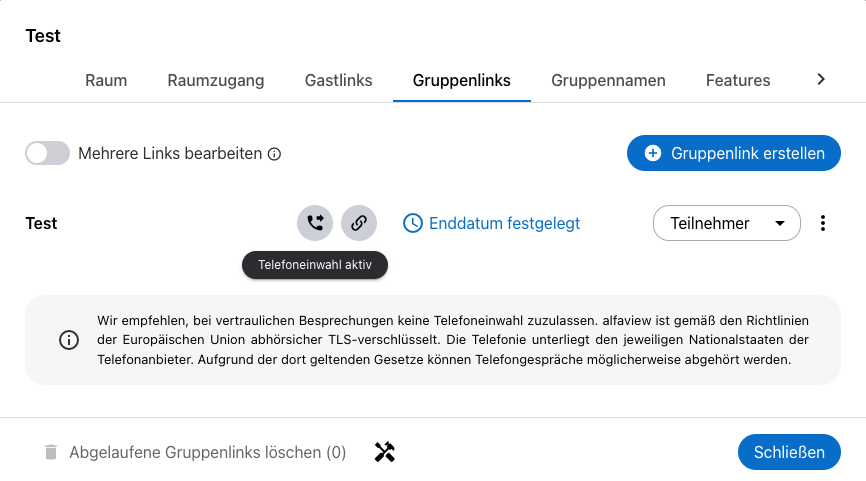Toggle the Mehrere Links bearbeiten switch
This screenshot has width=866, height=481.
(x=48, y=153)
